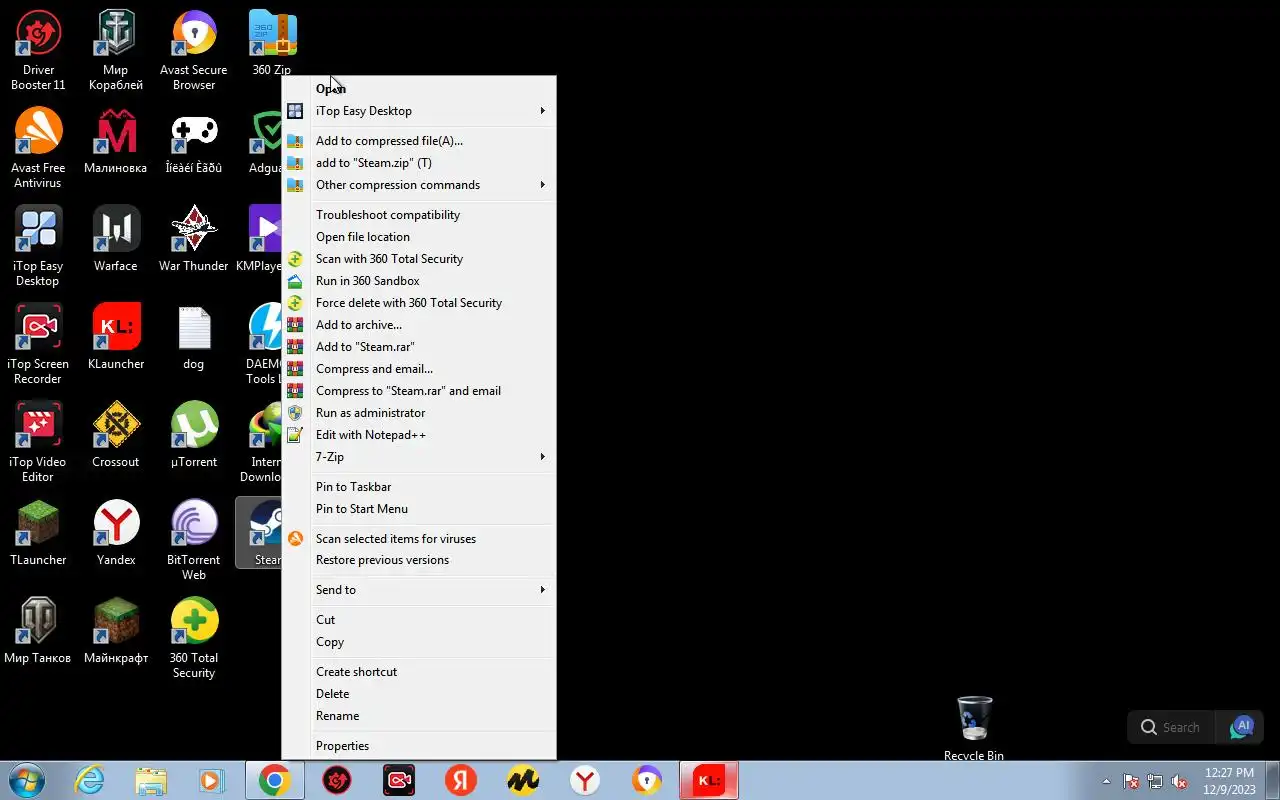Click the Windows Start button

tap(27, 781)
